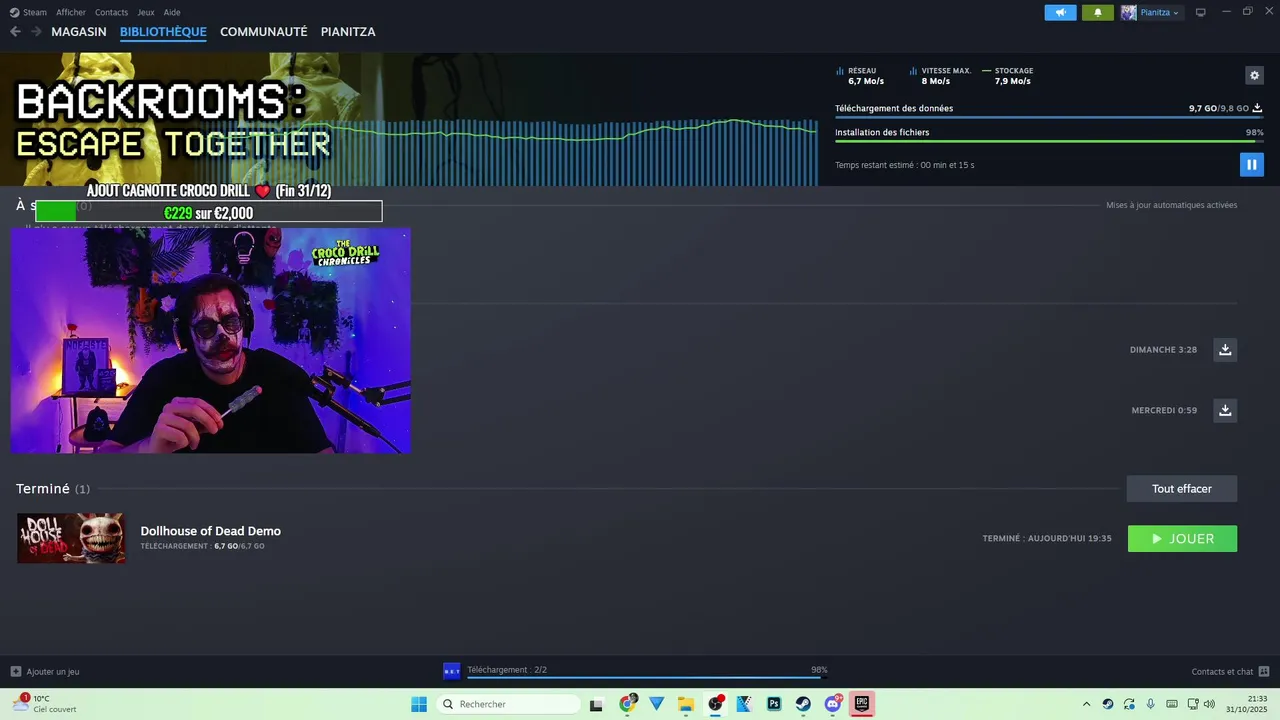Open Discord from the taskbar
This screenshot has height=720, width=1280.
pos(833,704)
